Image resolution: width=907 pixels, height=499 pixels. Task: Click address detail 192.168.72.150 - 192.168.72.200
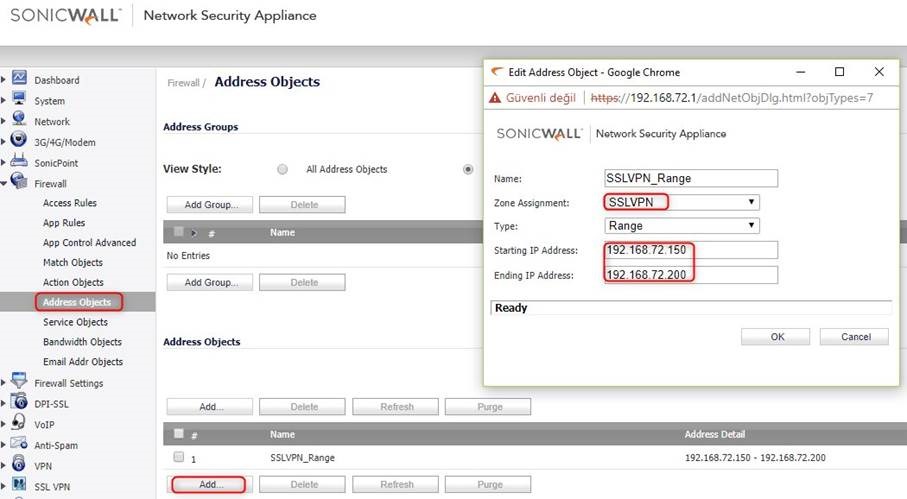[x=755, y=457]
